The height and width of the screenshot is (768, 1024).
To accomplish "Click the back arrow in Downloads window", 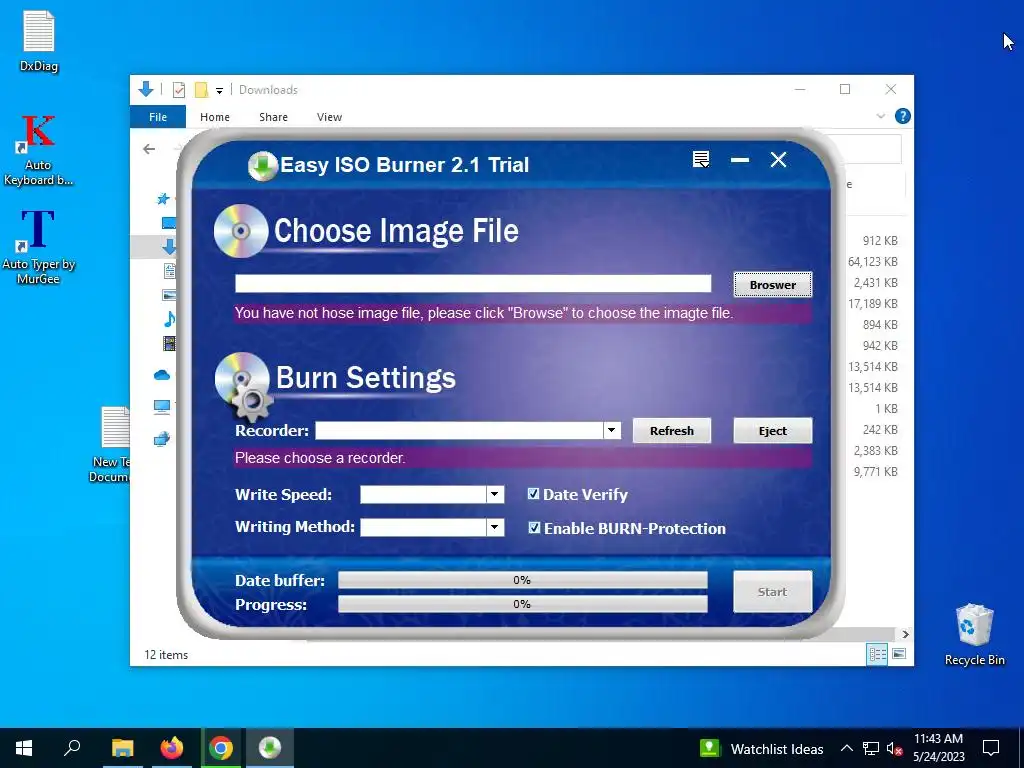I will pos(149,149).
